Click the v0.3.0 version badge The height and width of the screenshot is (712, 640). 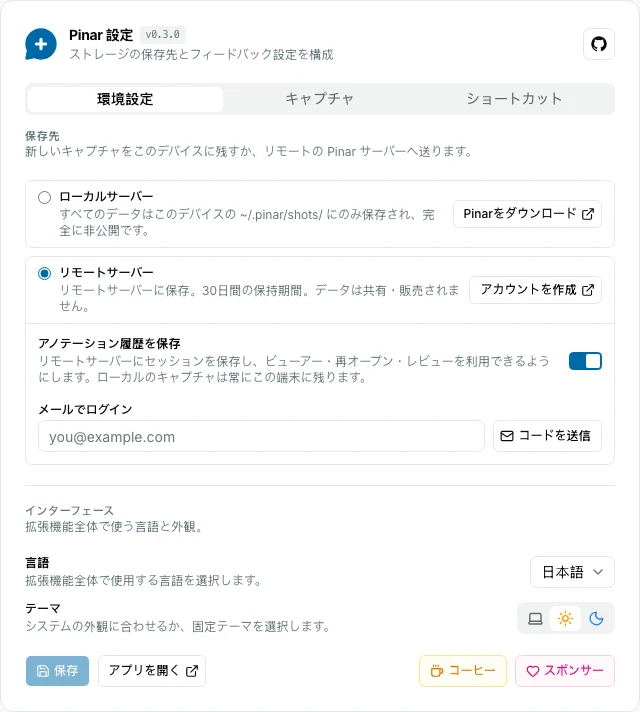163,35
